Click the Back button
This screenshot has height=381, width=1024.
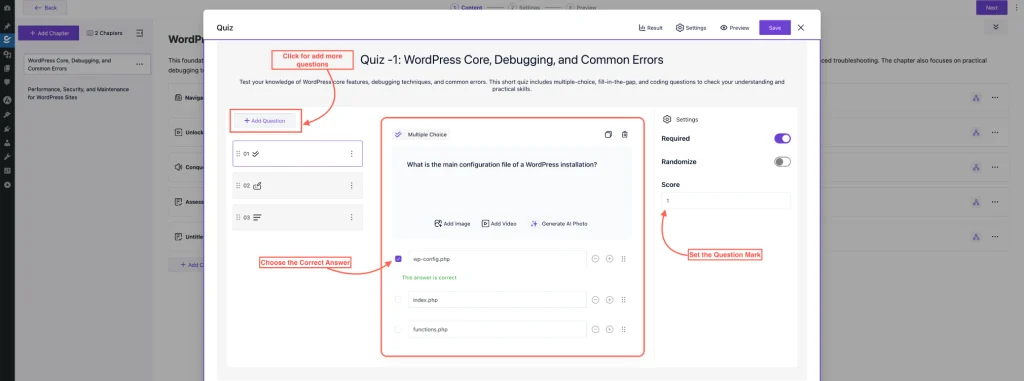(x=45, y=8)
